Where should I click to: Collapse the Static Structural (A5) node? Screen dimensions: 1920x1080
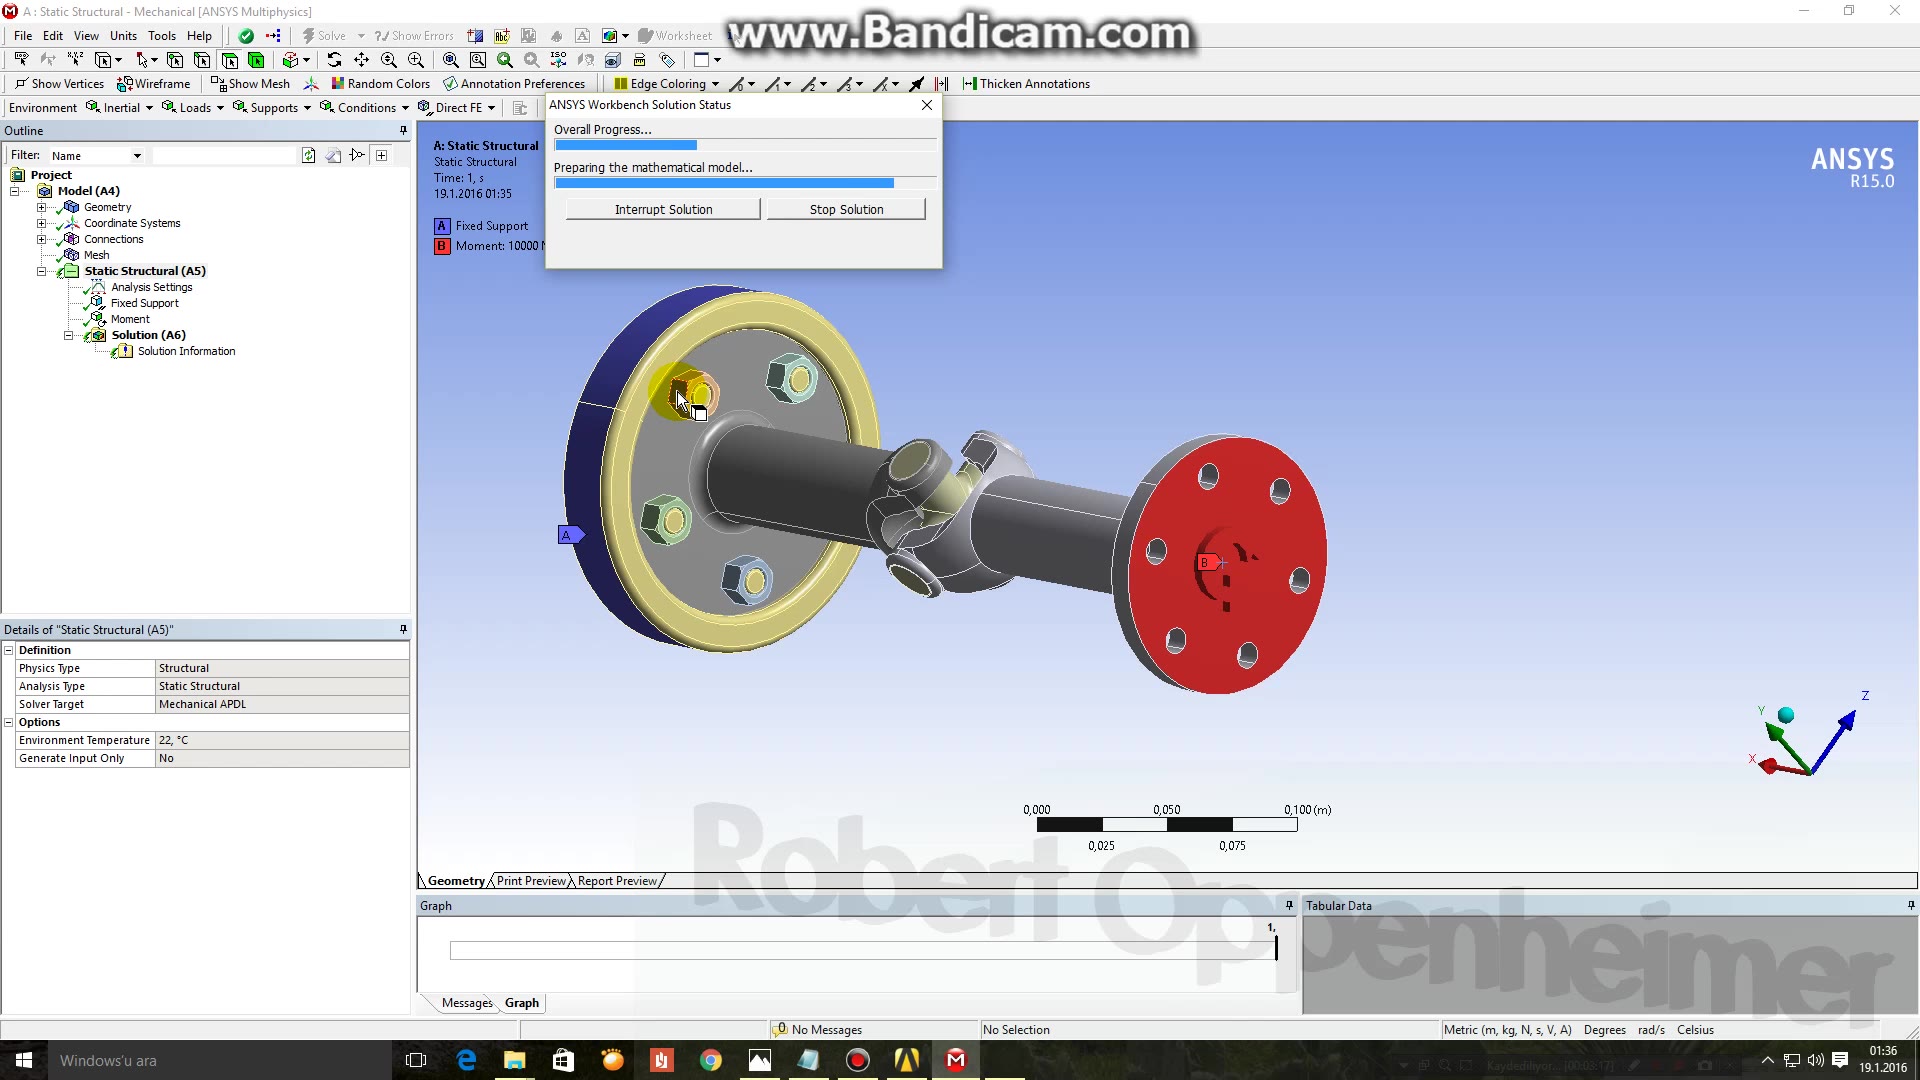click(41, 271)
